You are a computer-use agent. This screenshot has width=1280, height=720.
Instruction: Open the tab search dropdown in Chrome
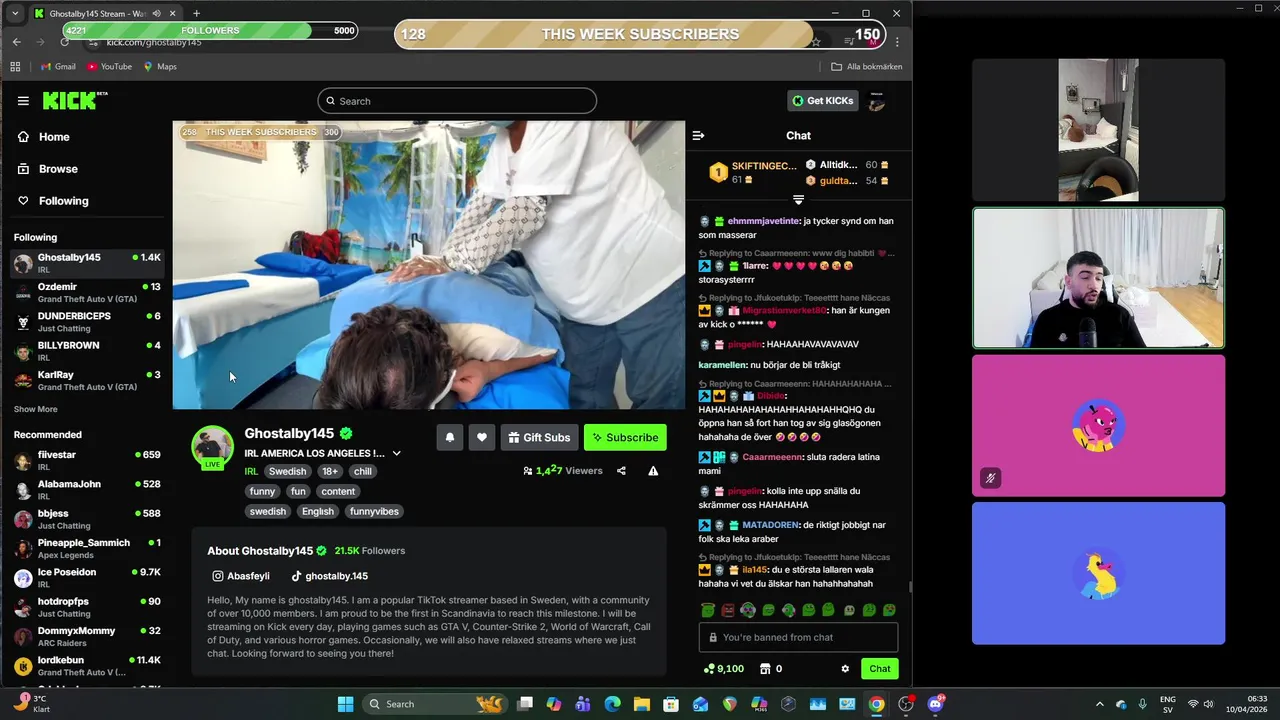[x=14, y=13]
